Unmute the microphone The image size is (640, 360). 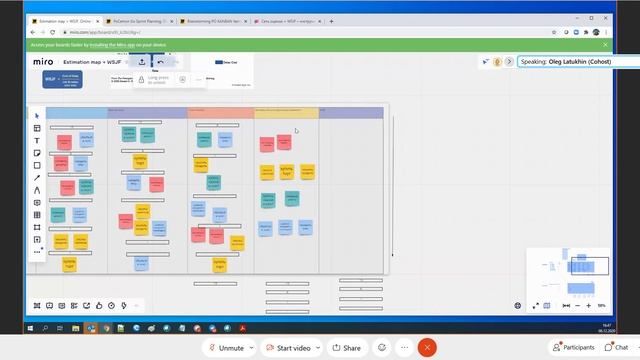pos(226,348)
